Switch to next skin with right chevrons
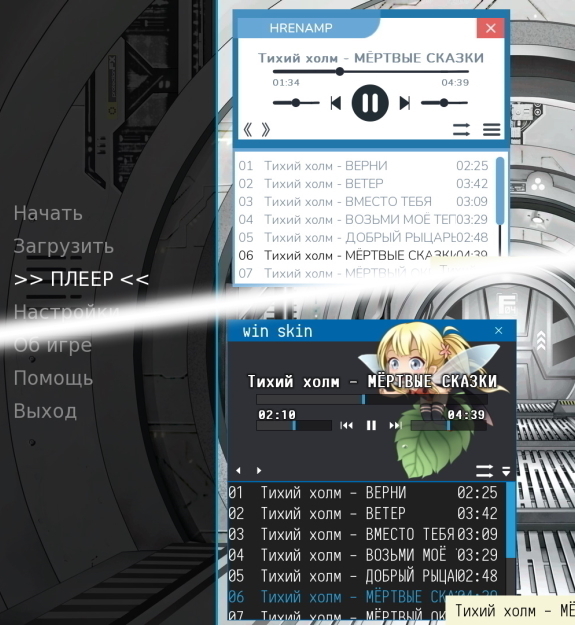This screenshot has width=575, height=625. (x=266, y=130)
